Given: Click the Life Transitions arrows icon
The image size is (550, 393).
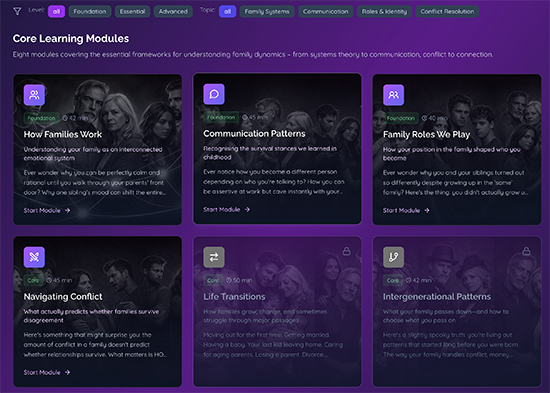Looking at the screenshot, I should (x=214, y=257).
